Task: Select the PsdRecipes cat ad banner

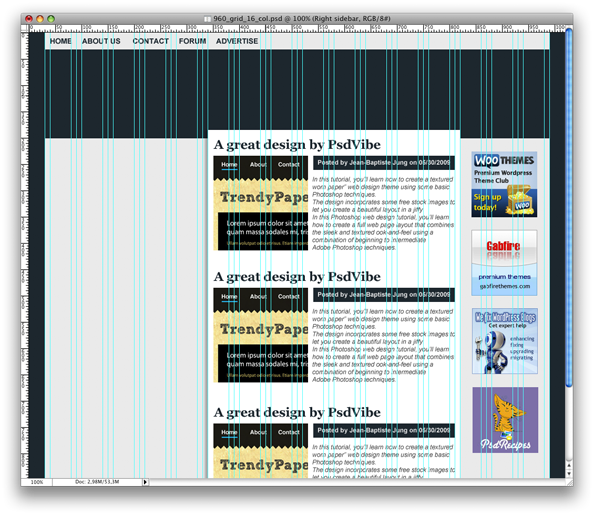Action: pyautogui.click(x=505, y=420)
